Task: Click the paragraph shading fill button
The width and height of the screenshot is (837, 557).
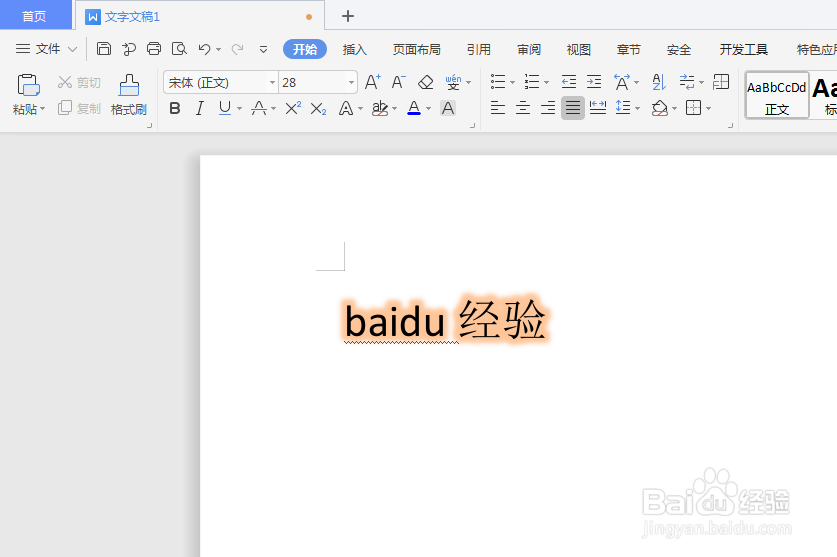Action: [x=660, y=108]
